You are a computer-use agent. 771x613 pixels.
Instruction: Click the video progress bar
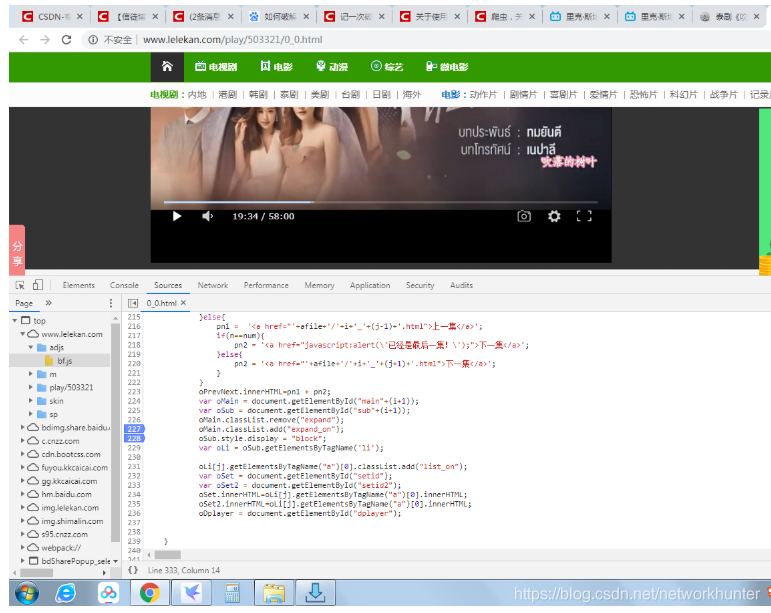coord(381,202)
